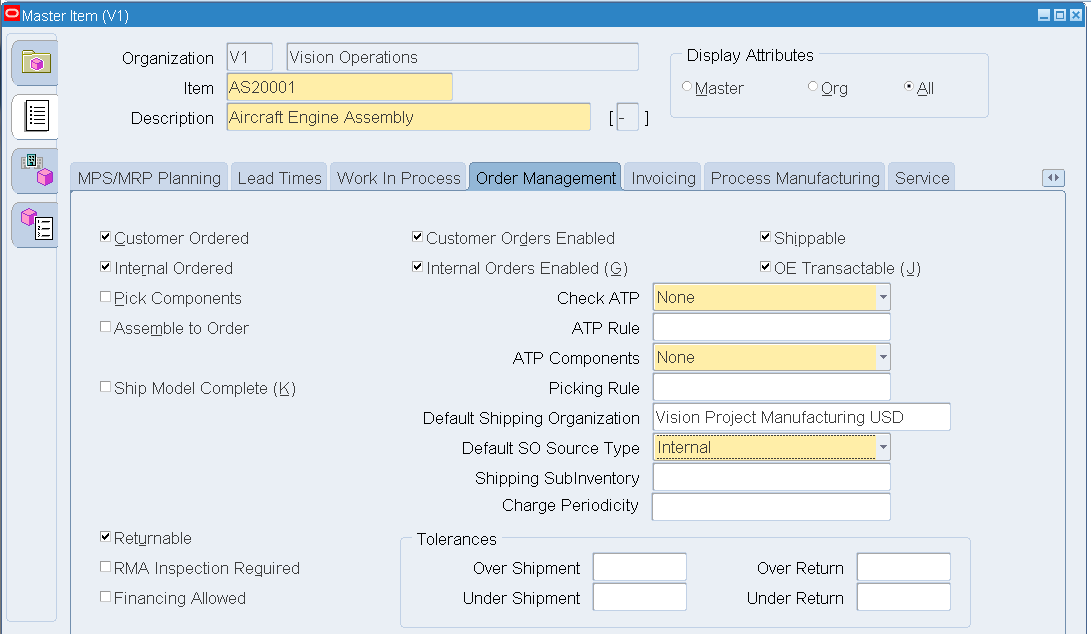This screenshot has width=1091, height=634.
Task: Click the Over Shipment tolerance field
Action: click(639, 566)
